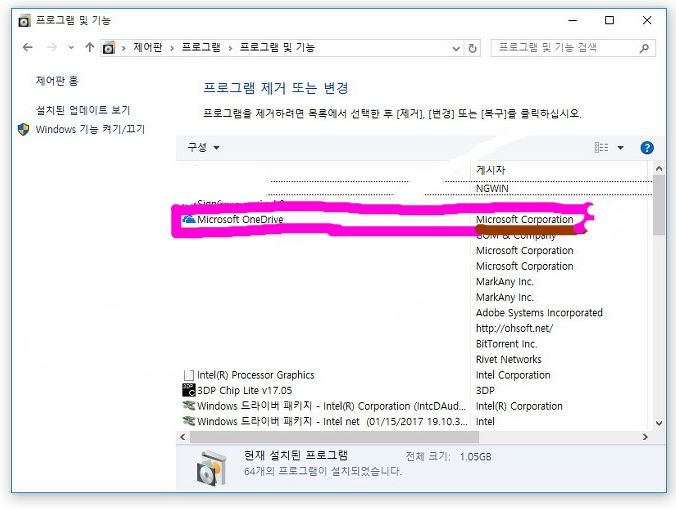Click the installed programs disc icon

coord(211,468)
